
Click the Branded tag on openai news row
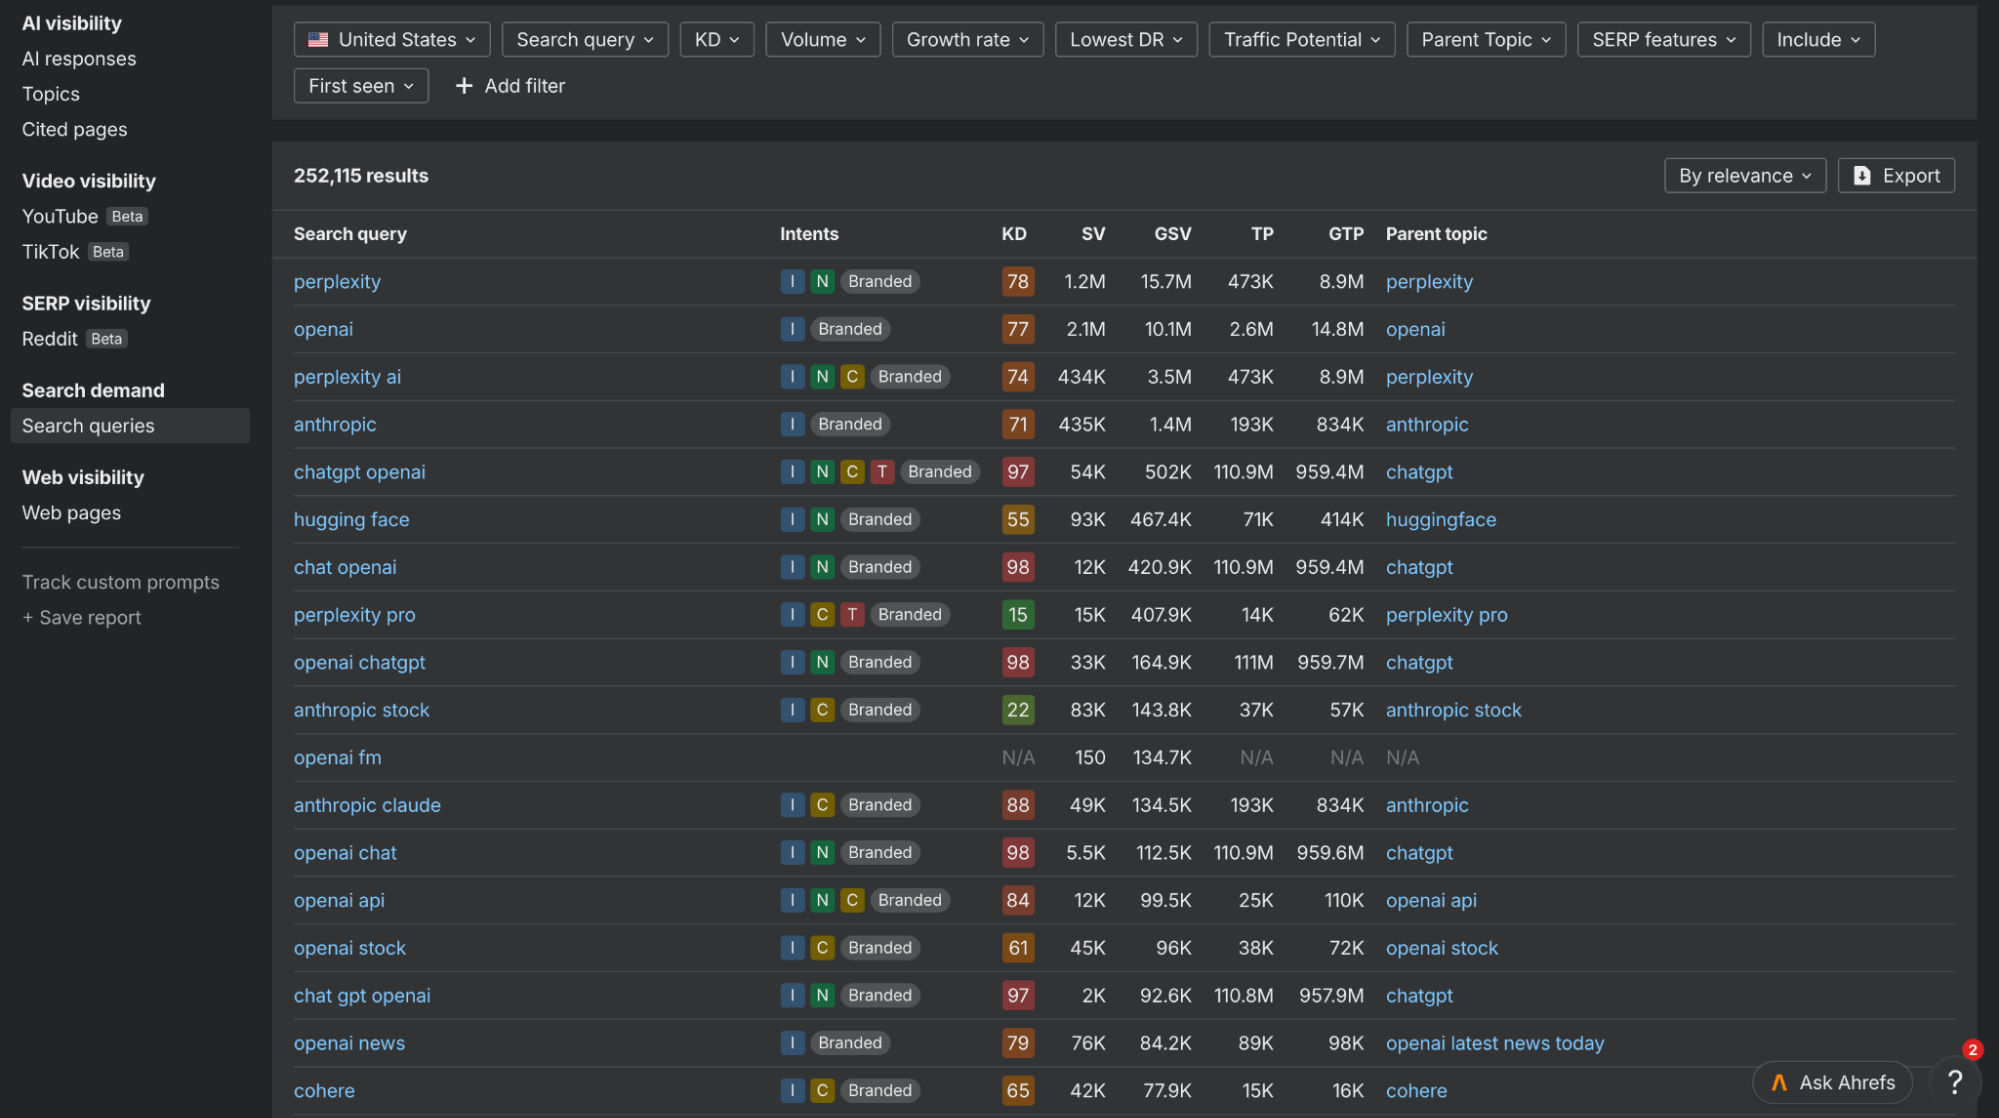click(850, 1043)
